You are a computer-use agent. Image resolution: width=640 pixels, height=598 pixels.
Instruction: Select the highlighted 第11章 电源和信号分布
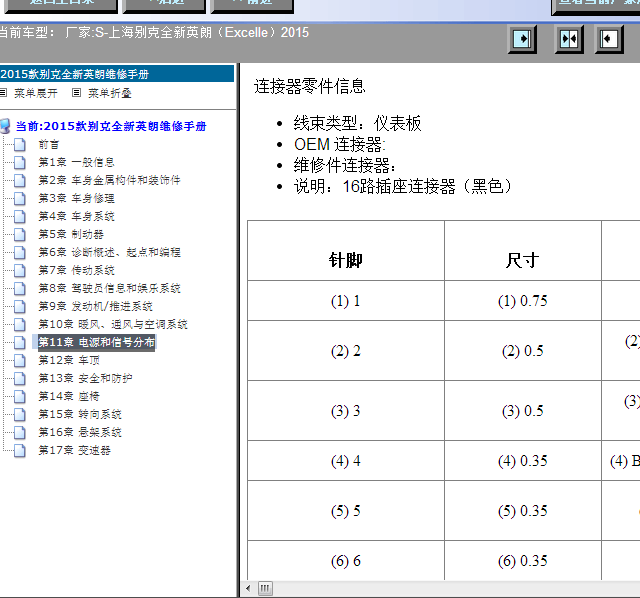pyautogui.click(x=96, y=342)
